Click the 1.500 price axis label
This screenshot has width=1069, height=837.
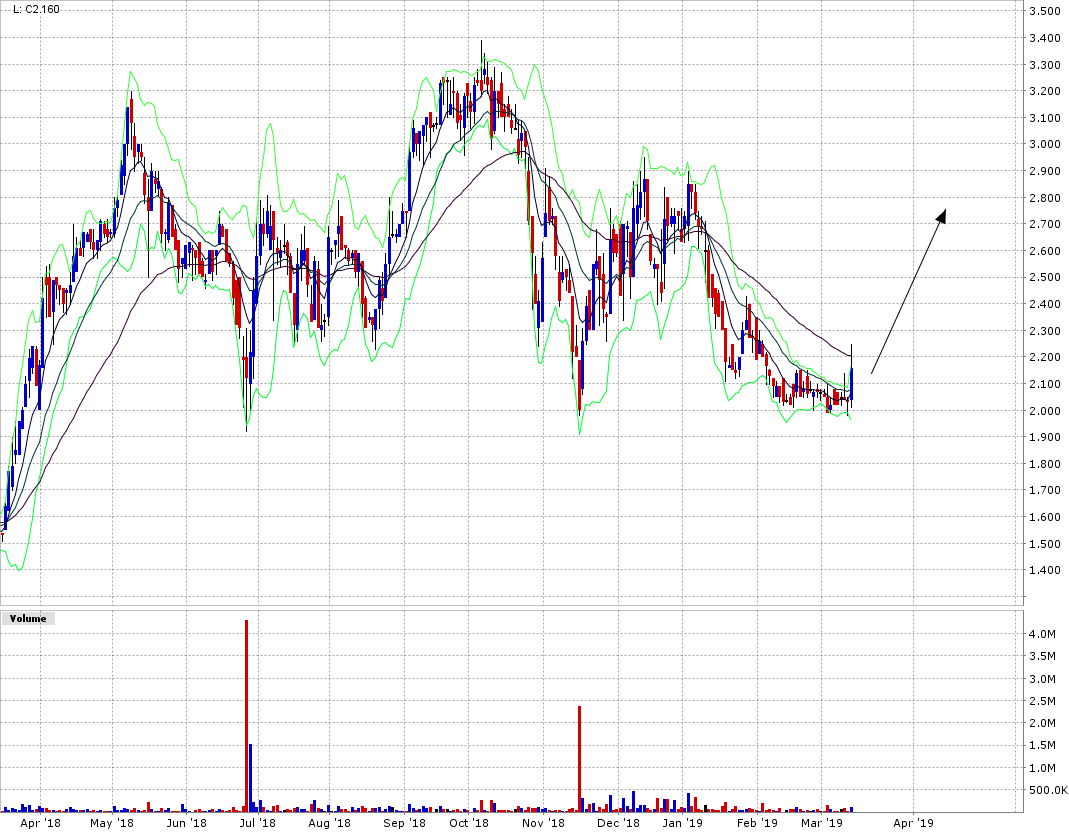(x=1045, y=544)
